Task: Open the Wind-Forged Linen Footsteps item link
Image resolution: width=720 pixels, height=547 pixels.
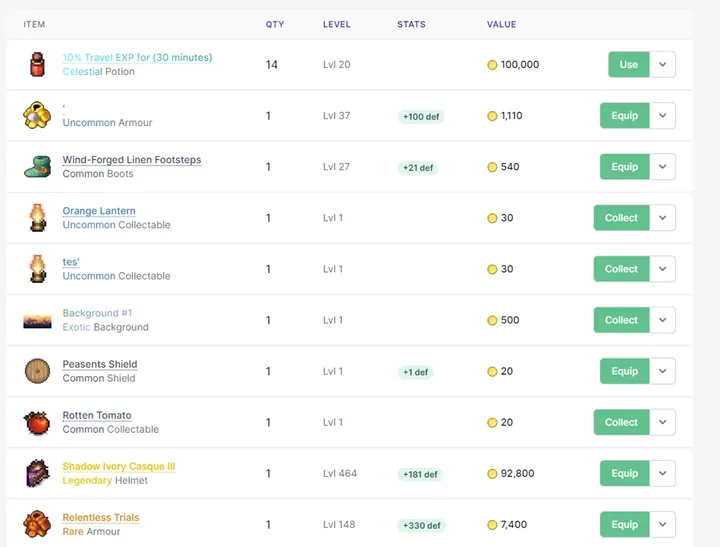Action: coord(132,160)
